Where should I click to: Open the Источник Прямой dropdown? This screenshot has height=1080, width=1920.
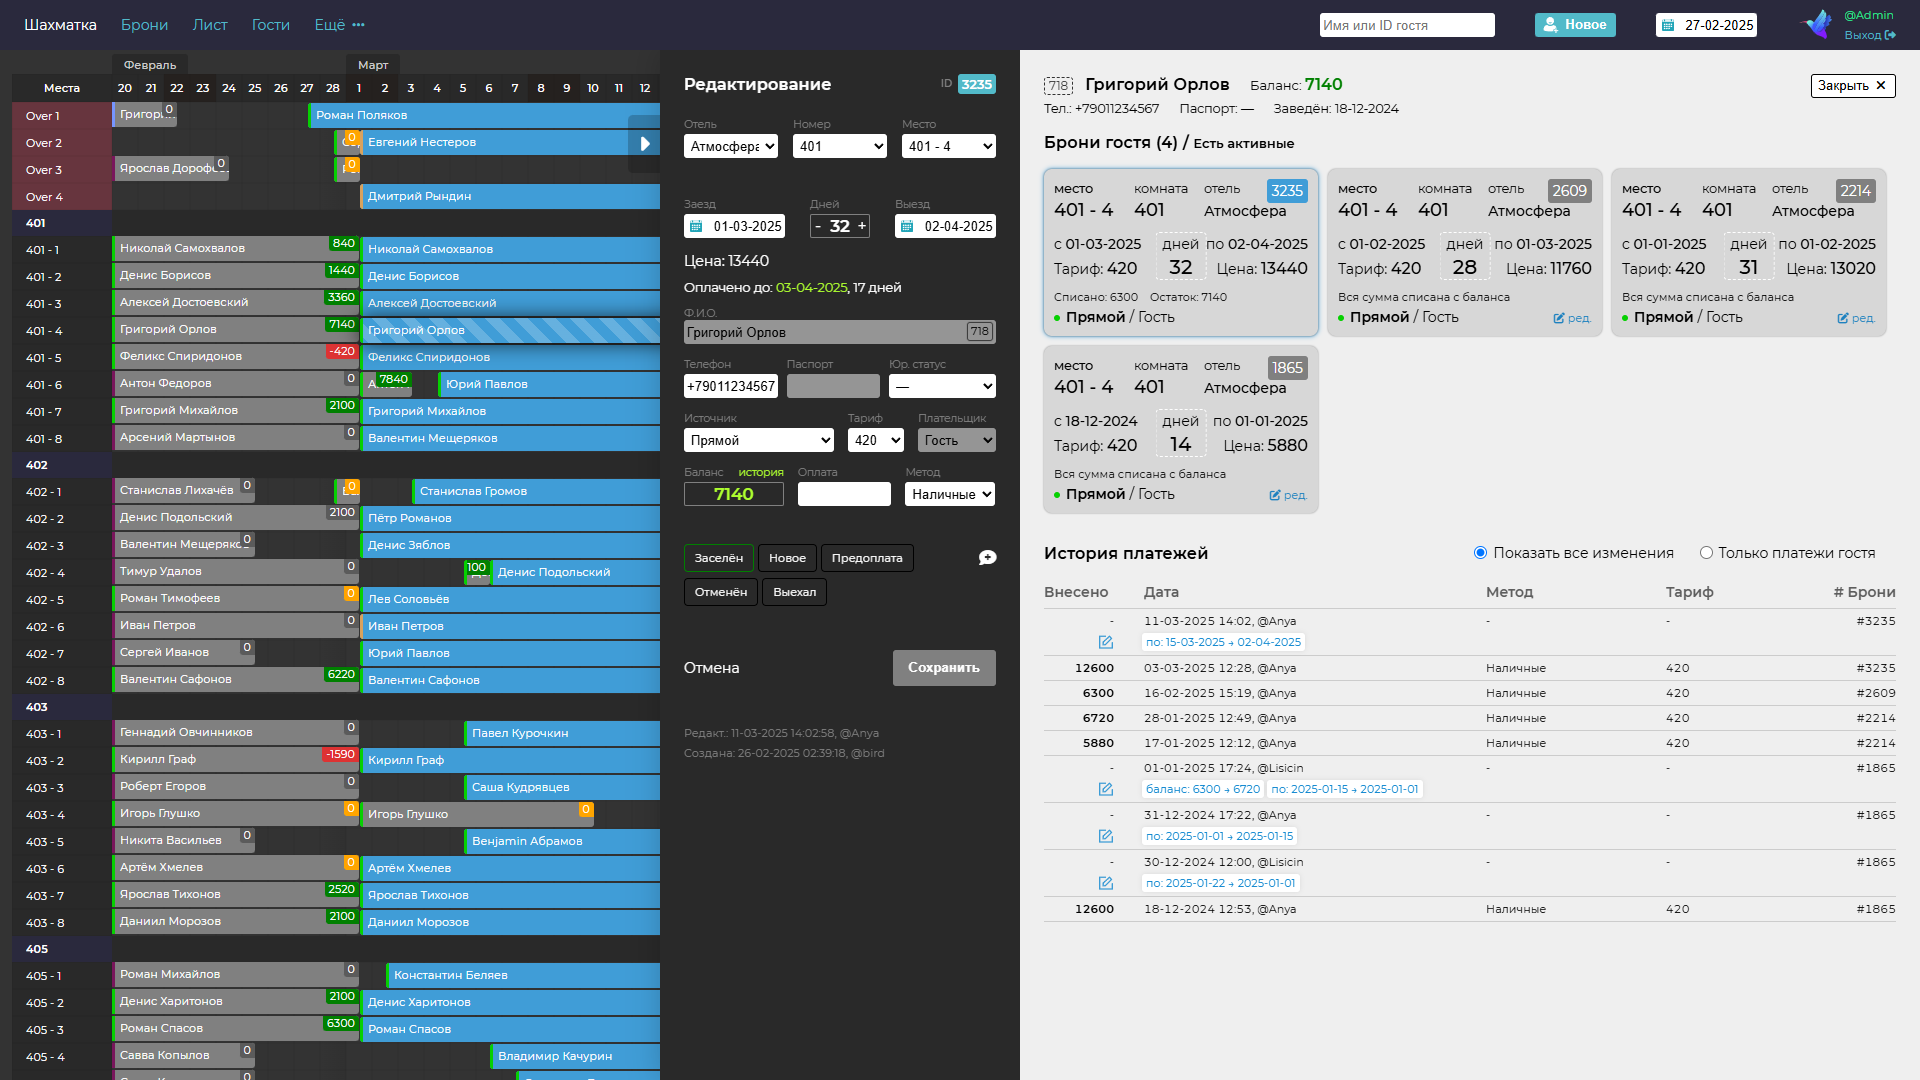759,440
